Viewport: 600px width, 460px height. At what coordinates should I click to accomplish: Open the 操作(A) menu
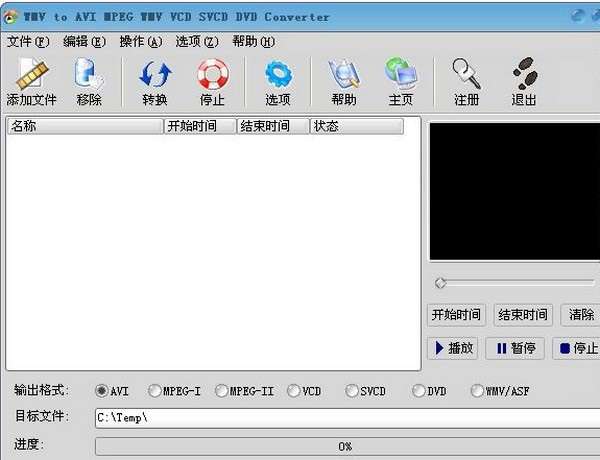[141, 41]
